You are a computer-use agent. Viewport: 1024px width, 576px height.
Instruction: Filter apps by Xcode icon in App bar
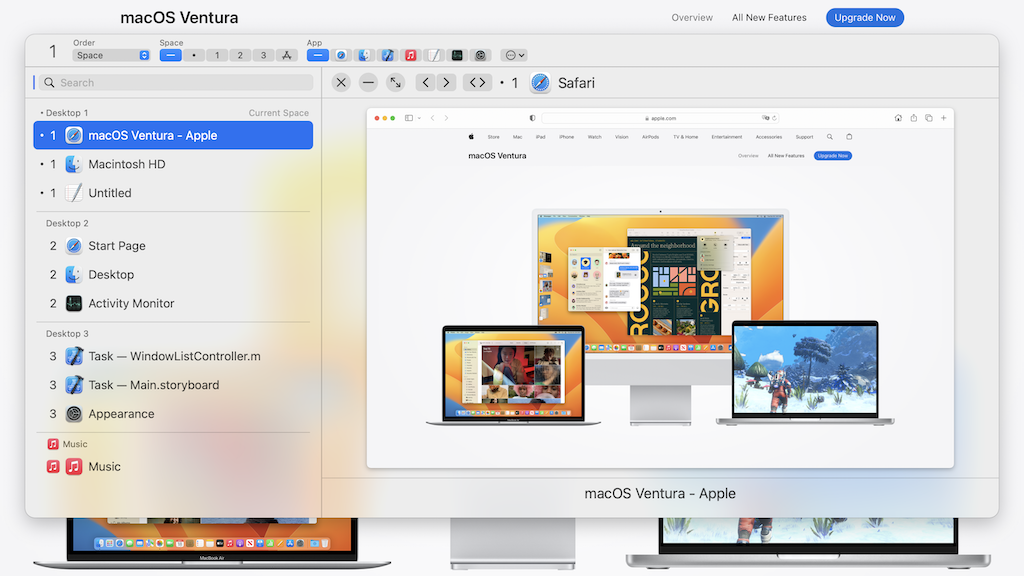(x=387, y=56)
